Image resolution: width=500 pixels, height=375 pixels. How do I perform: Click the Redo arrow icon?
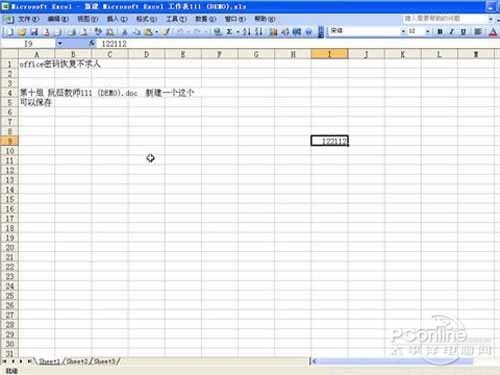point(197,32)
